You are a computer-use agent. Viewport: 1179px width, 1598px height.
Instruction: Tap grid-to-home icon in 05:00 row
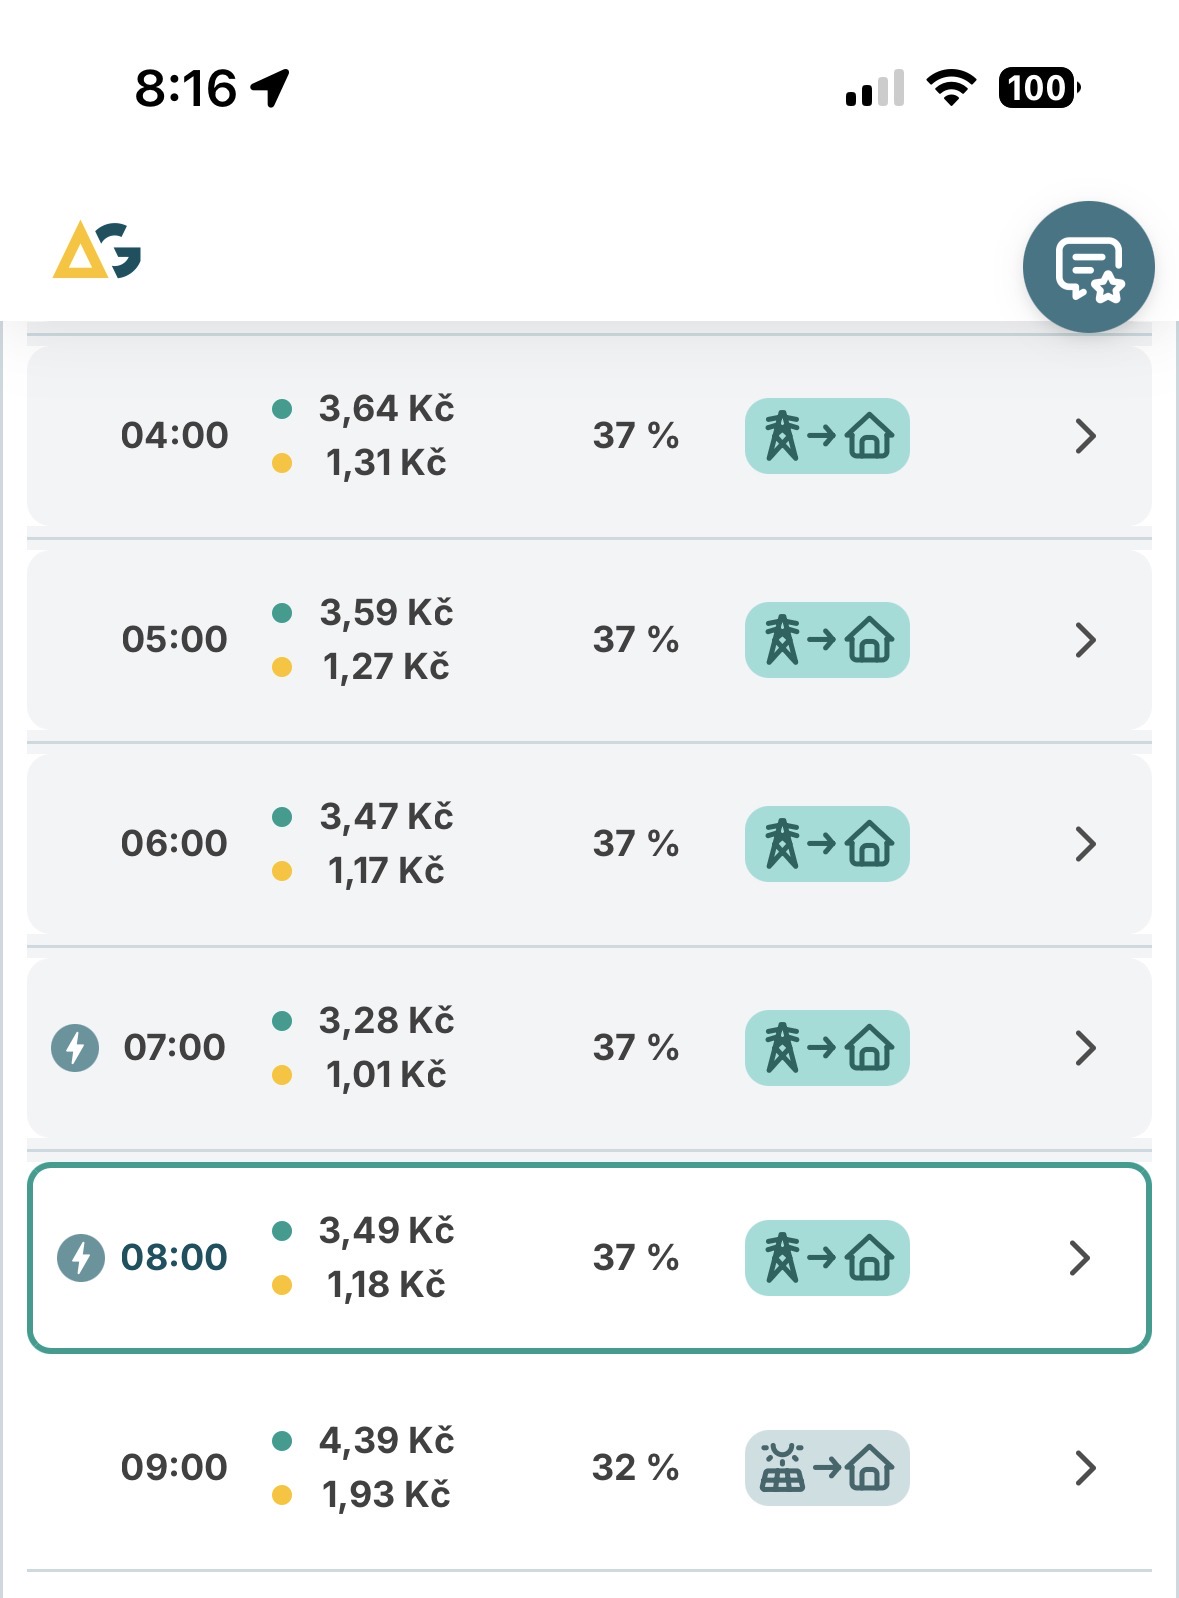pos(827,640)
